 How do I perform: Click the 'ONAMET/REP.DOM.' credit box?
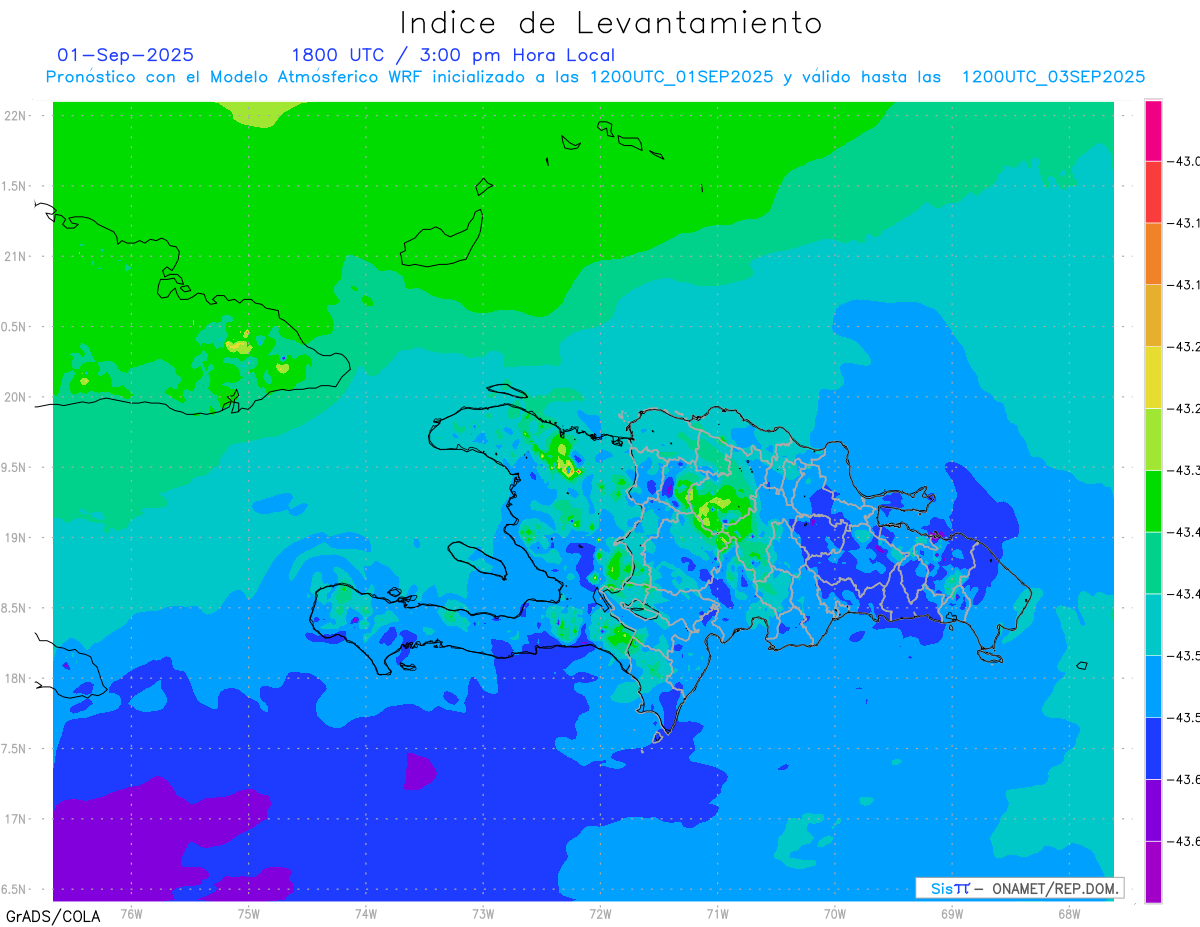pyautogui.click(x=1020, y=888)
